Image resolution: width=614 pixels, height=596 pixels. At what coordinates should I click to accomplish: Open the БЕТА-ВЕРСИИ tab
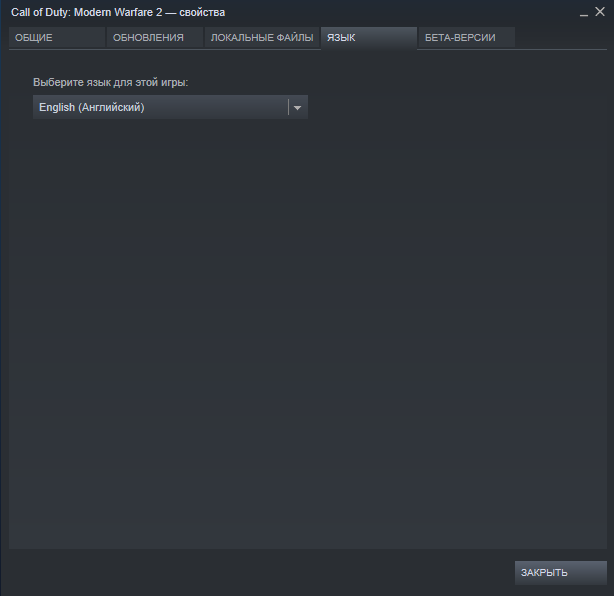tap(466, 38)
